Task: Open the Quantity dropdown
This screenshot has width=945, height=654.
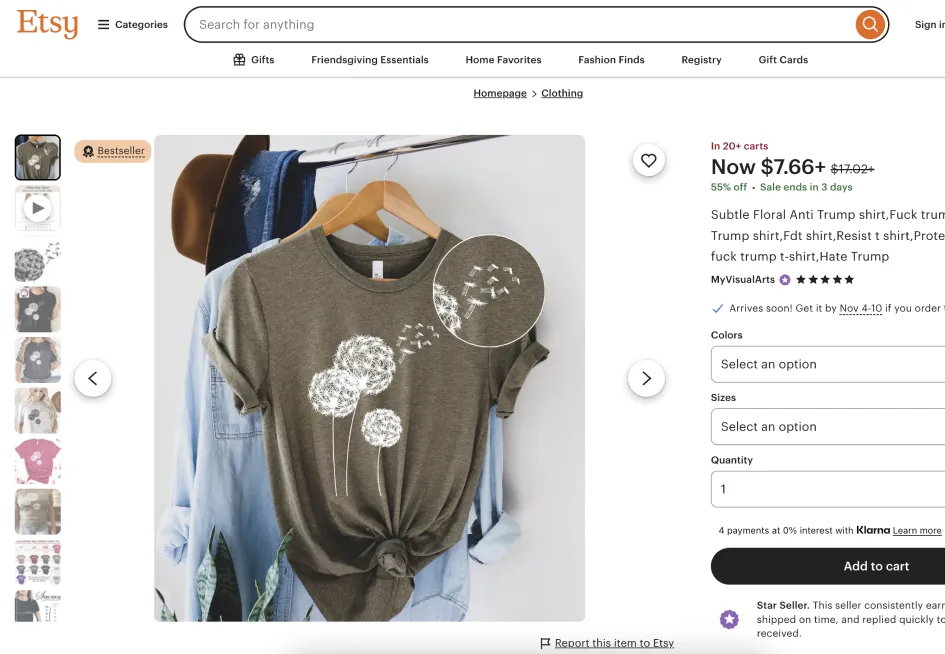Action: 828,489
